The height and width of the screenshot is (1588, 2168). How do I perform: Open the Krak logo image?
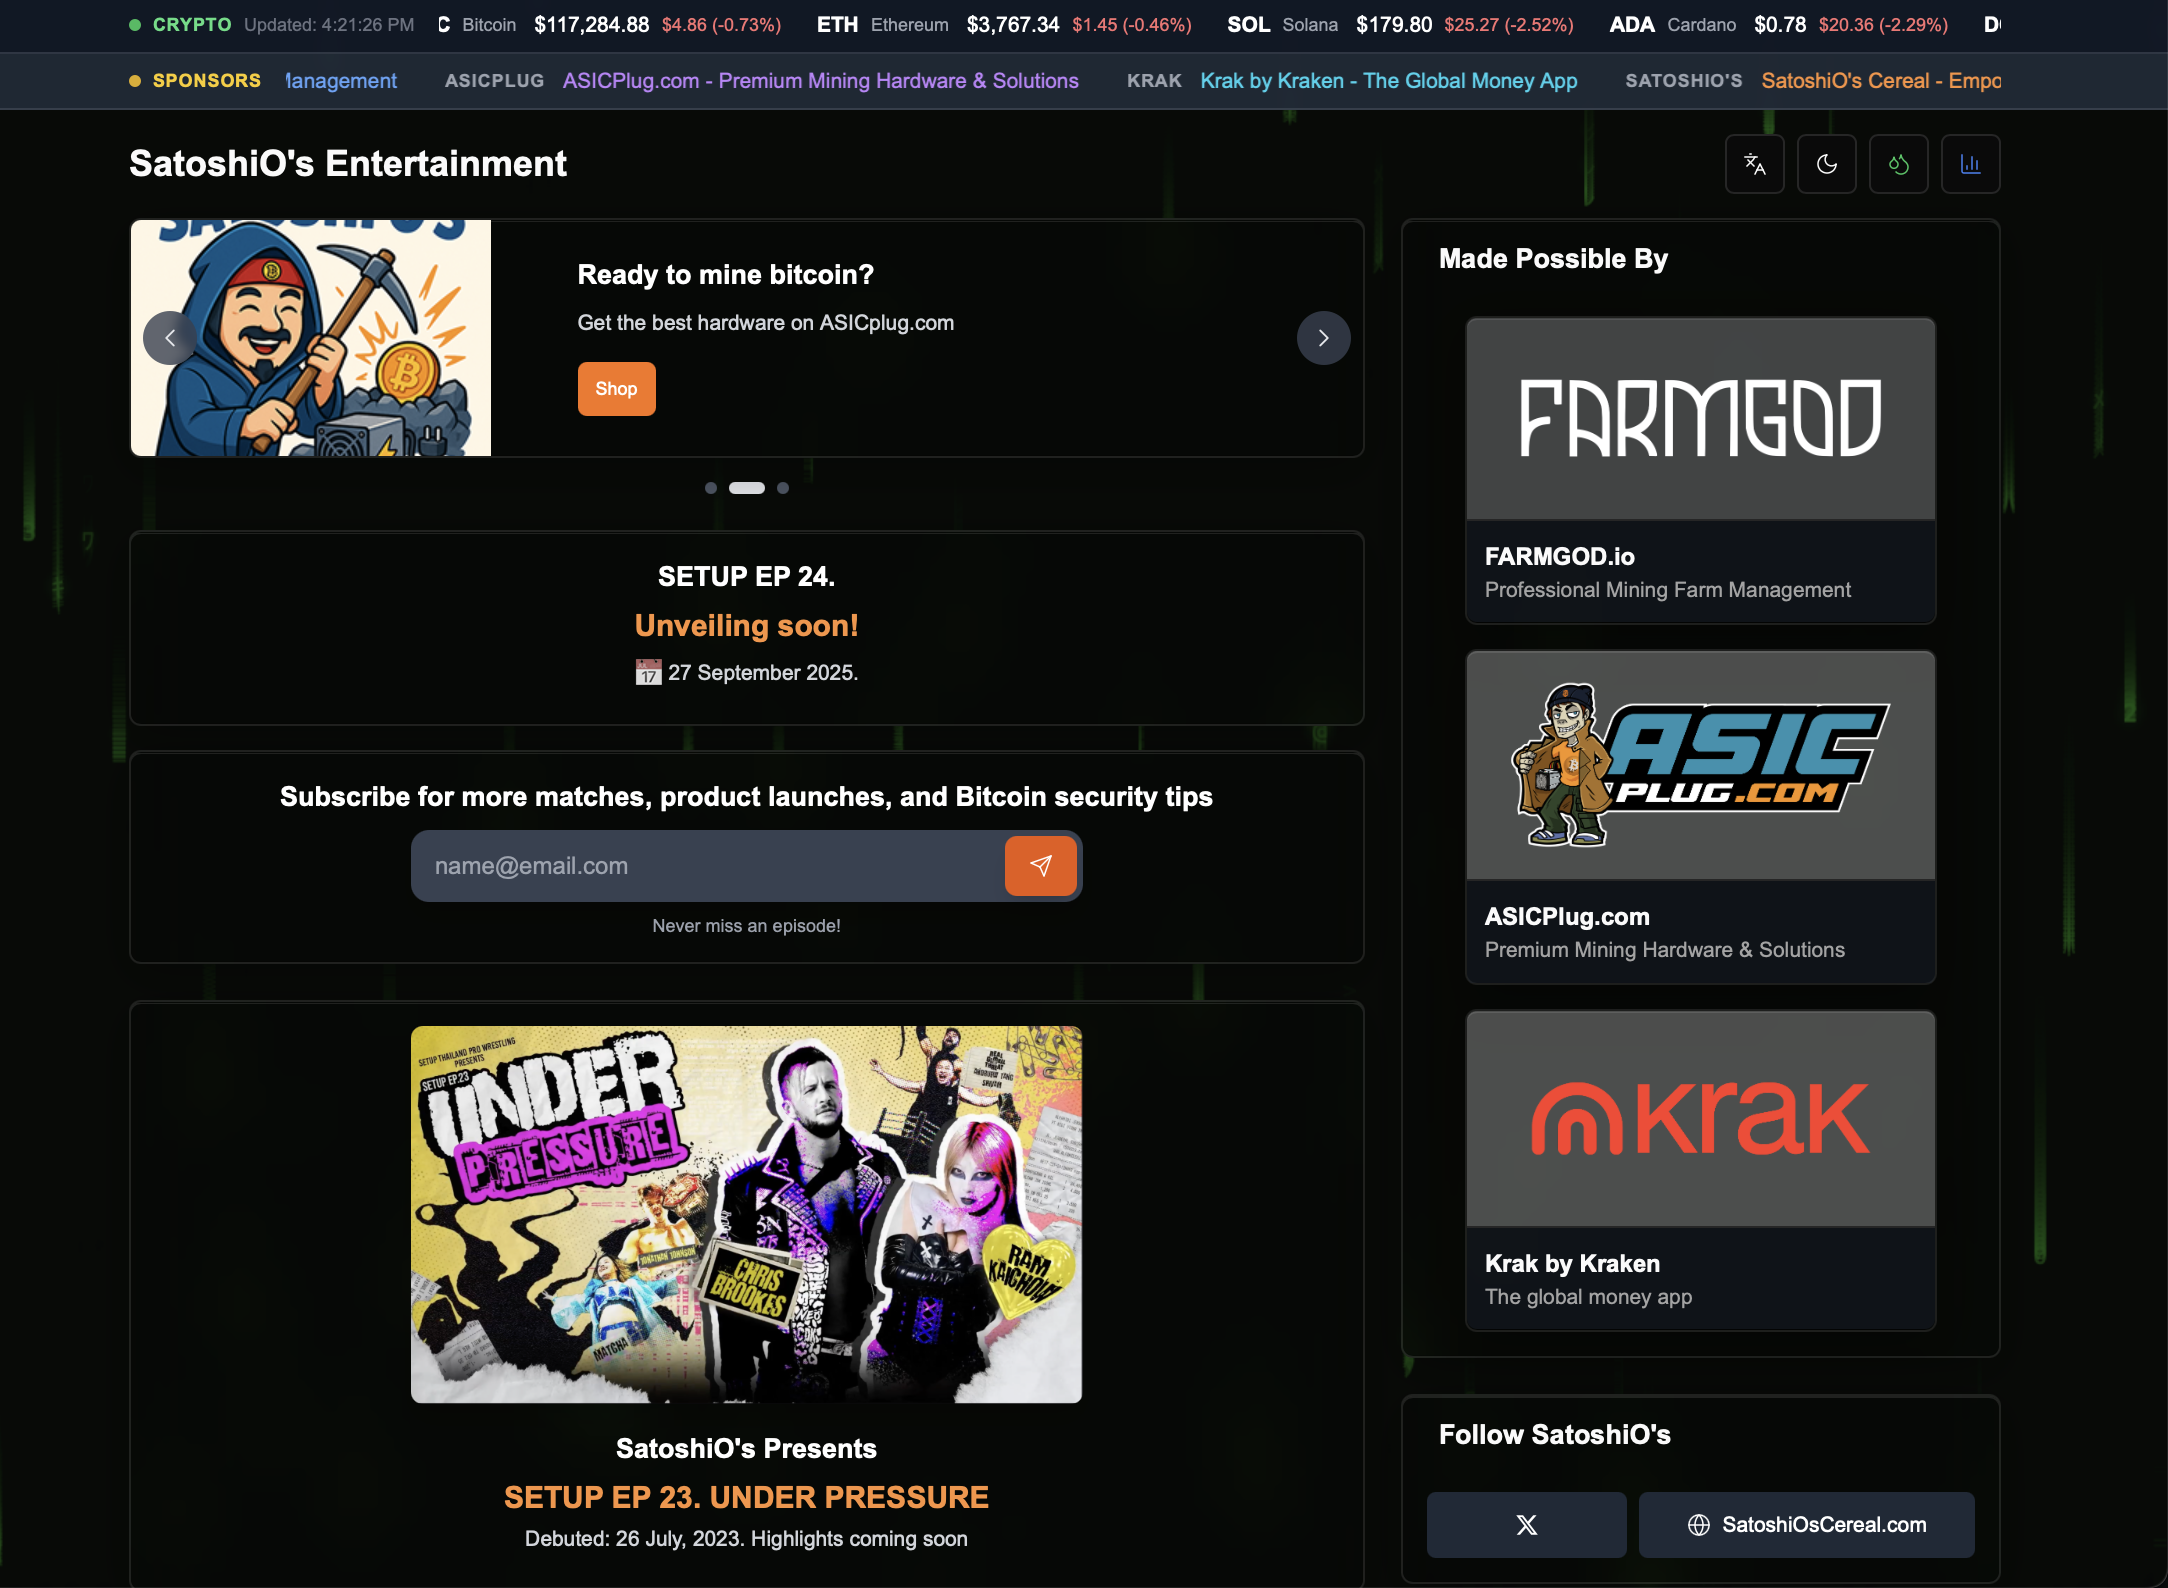coord(1700,1119)
